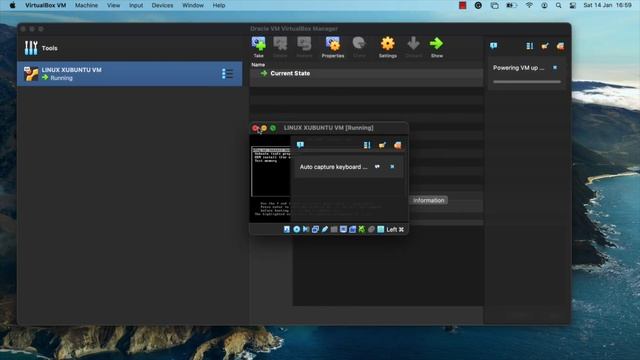The image size is (640, 360).
Task: Open snapshot Properties in the toolbar
Action: (x=333, y=47)
